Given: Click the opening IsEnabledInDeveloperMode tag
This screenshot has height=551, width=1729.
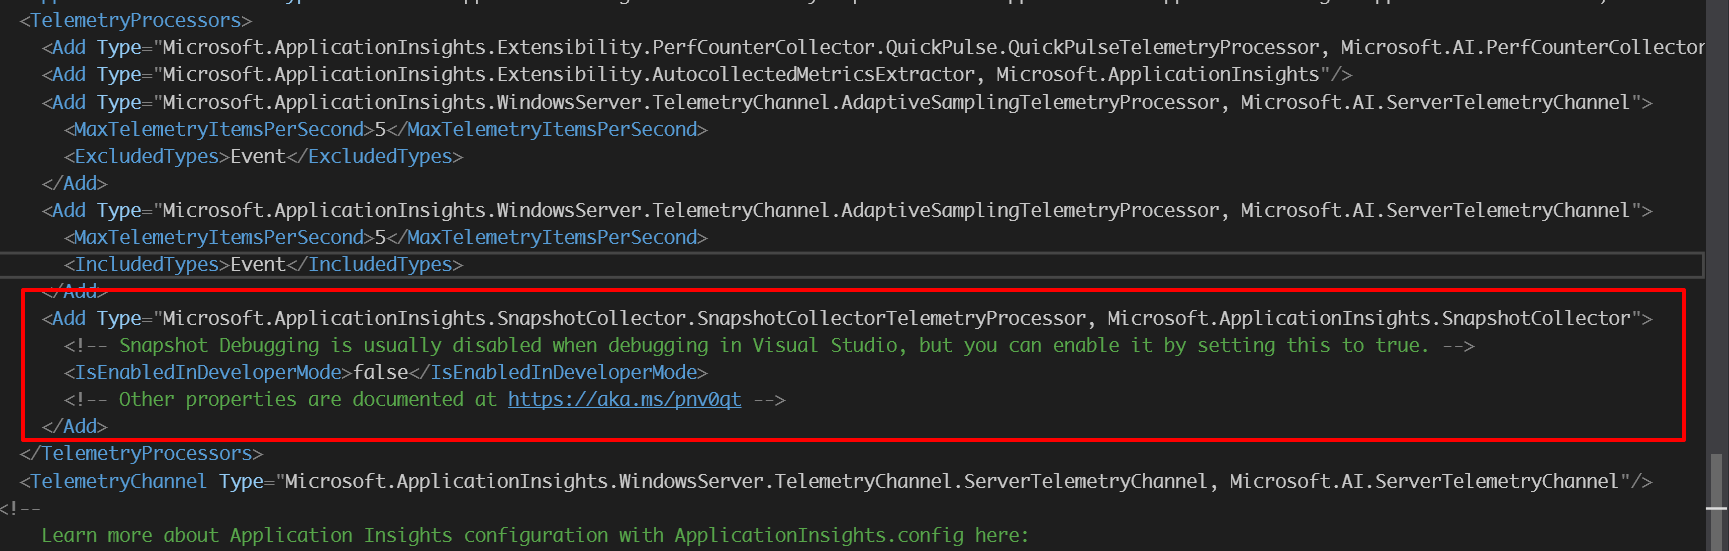Looking at the screenshot, I should [208, 372].
